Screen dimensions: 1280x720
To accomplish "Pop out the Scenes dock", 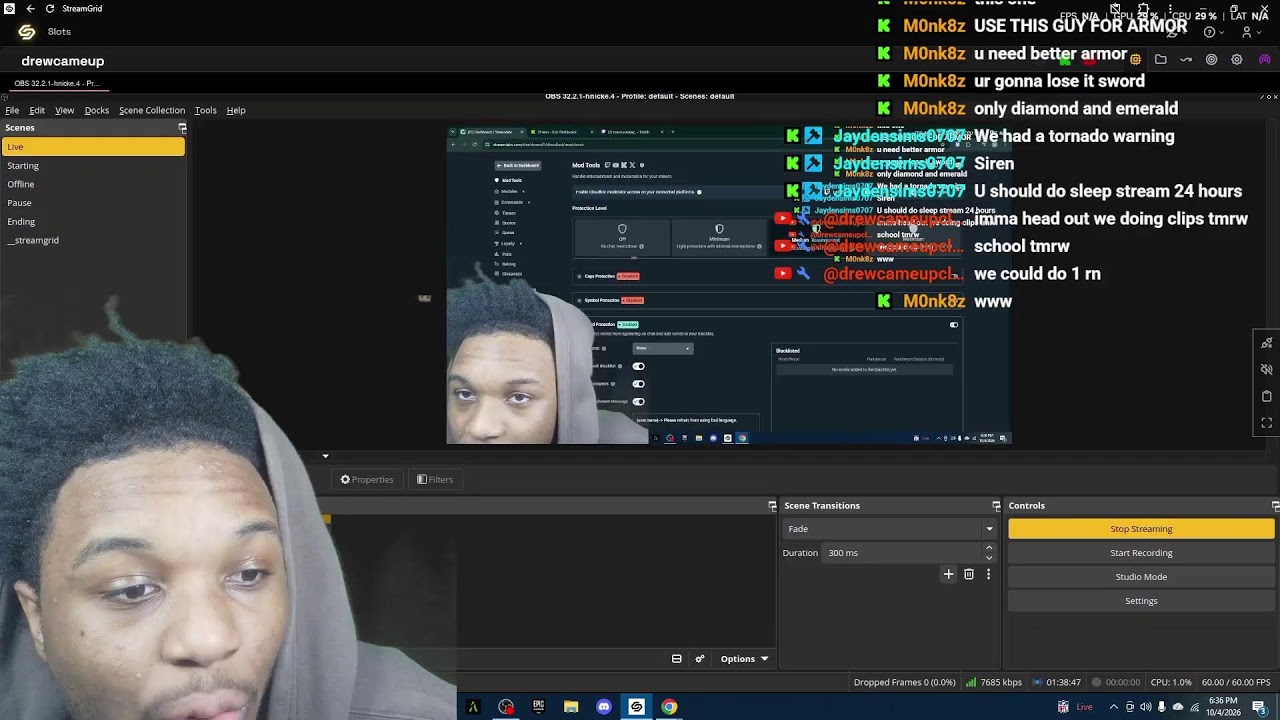I will [182, 128].
